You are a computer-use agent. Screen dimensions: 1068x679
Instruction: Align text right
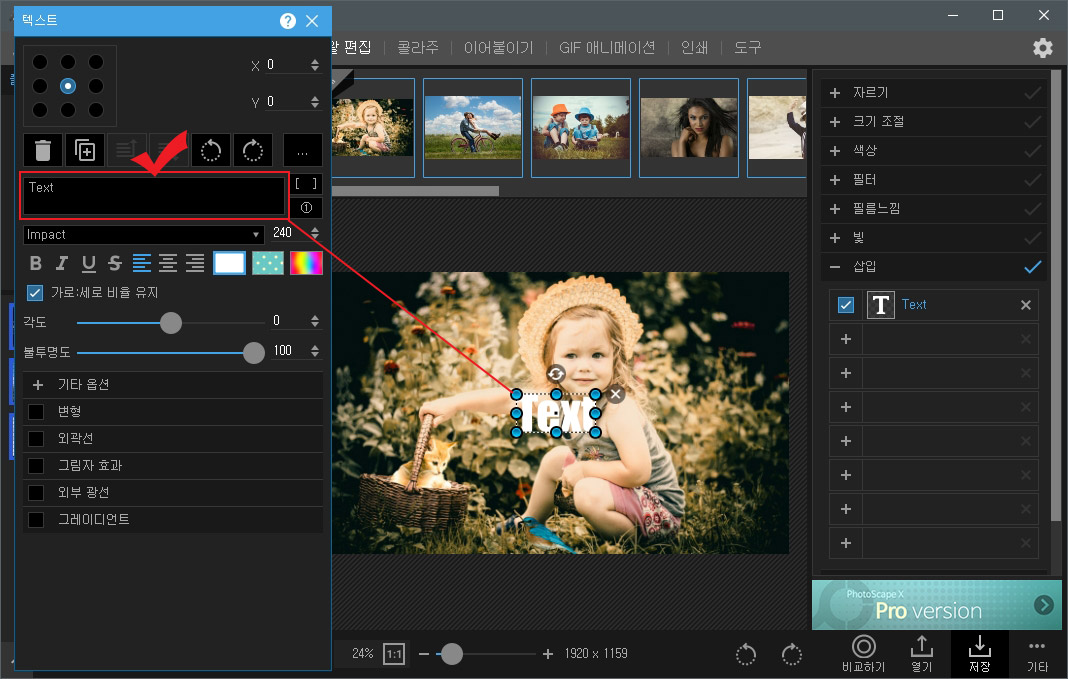(195, 263)
